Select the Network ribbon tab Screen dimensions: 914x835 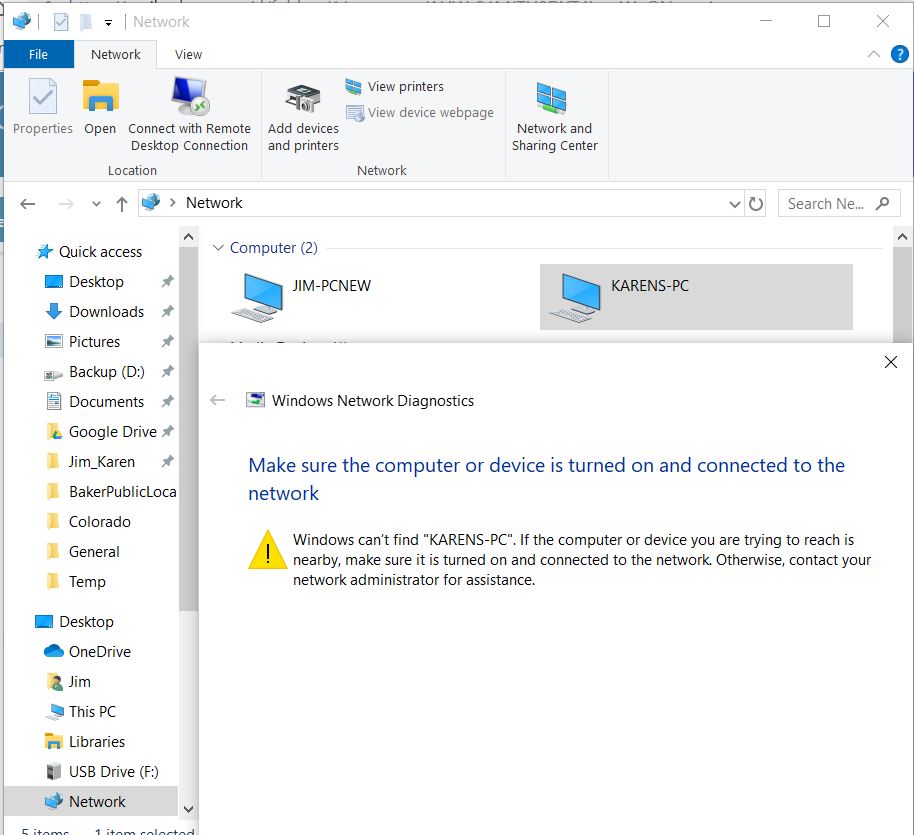click(115, 54)
